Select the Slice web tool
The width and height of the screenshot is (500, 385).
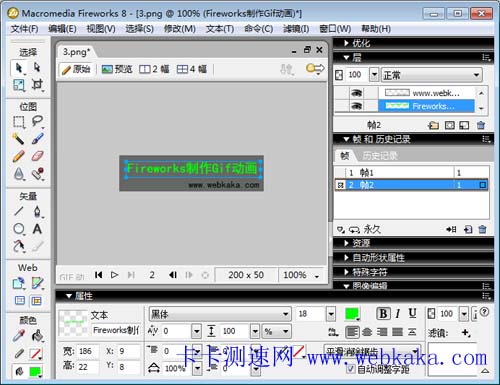click(37, 283)
